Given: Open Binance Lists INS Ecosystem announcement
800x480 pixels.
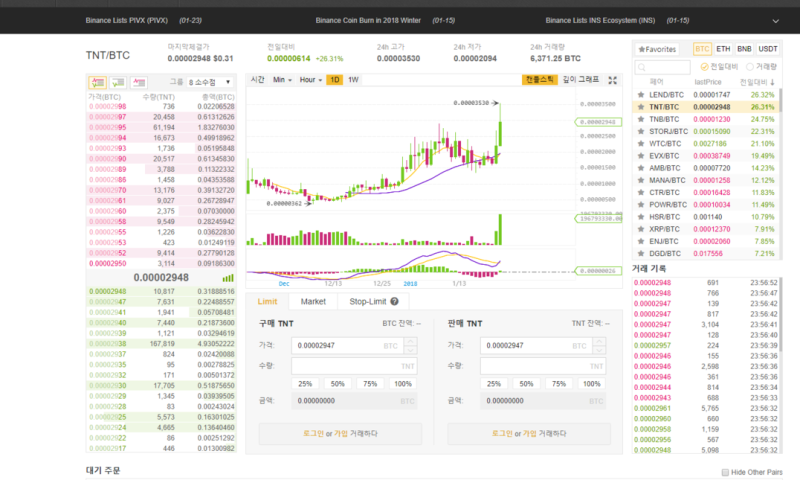Looking at the screenshot, I should tap(600, 21).
